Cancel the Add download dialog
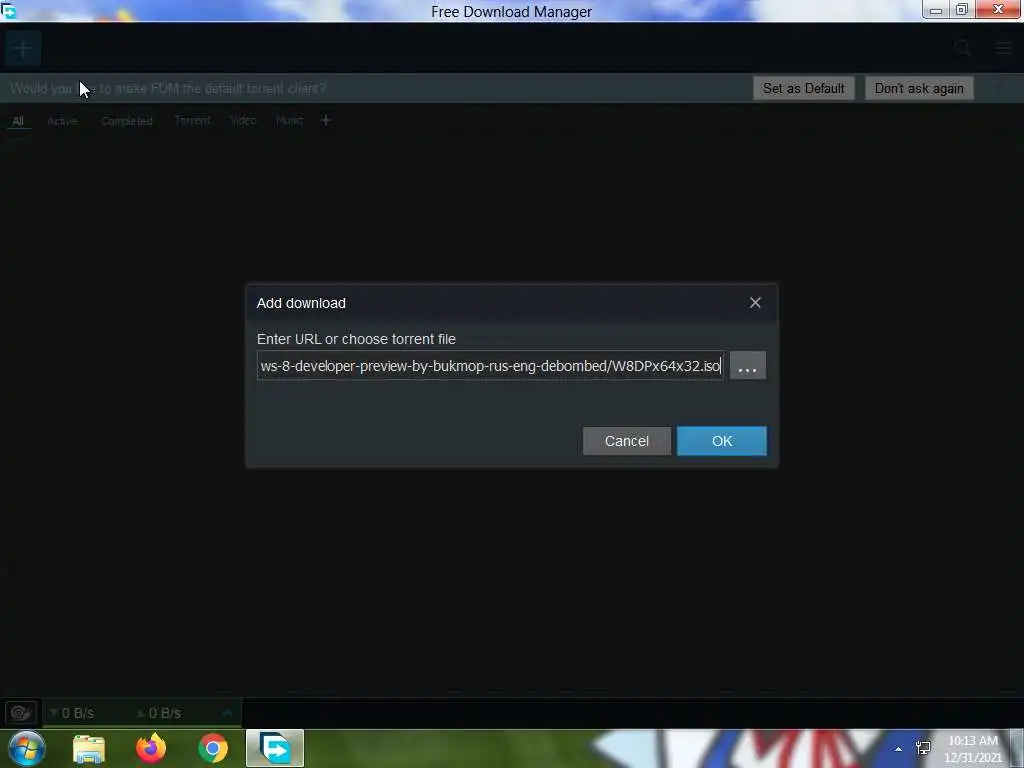The width and height of the screenshot is (1024, 768). pos(626,441)
